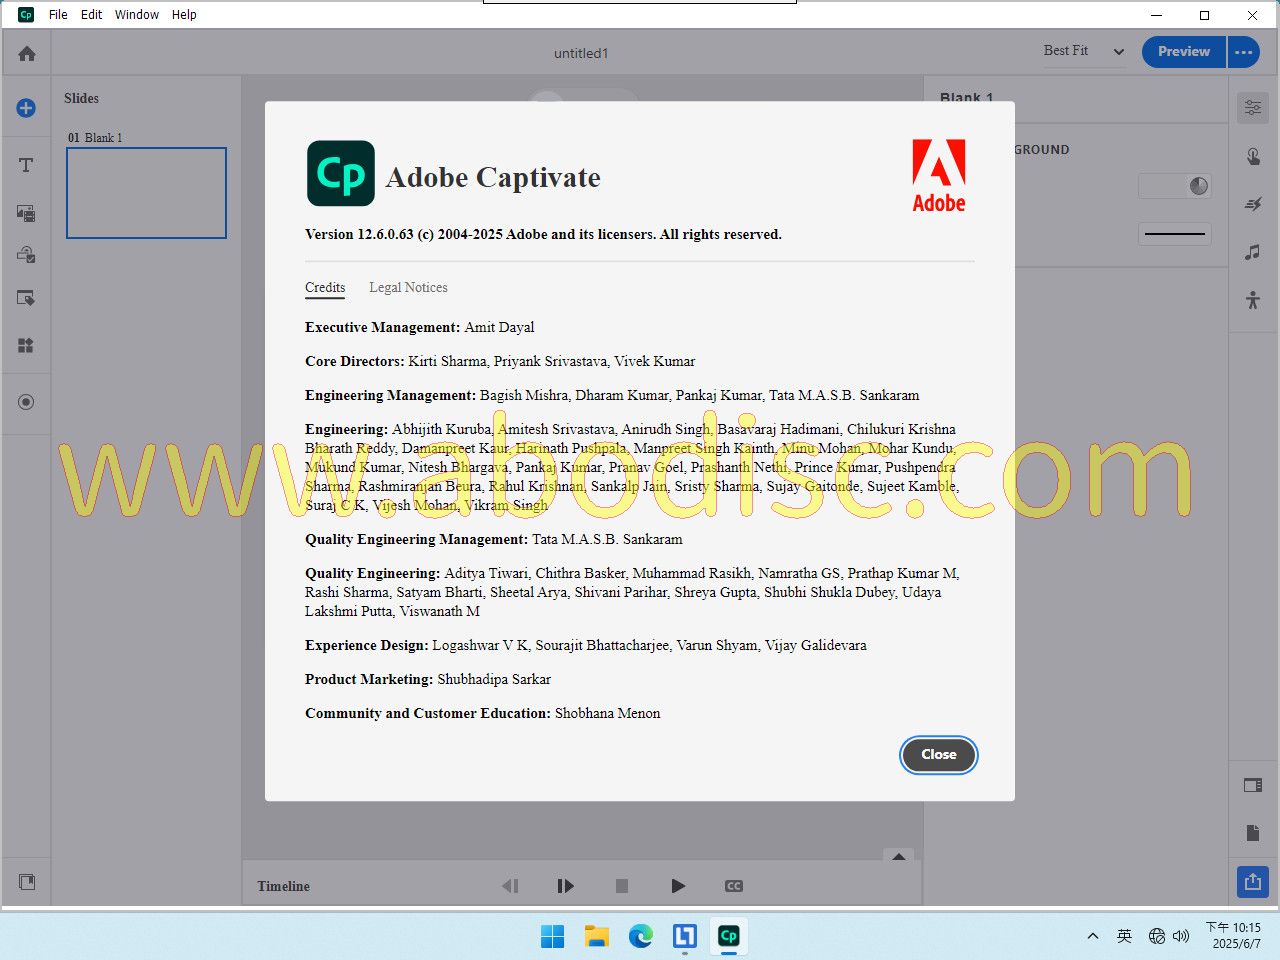Click the untitled1 project title
The width and height of the screenshot is (1280, 960).
point(581,53)
